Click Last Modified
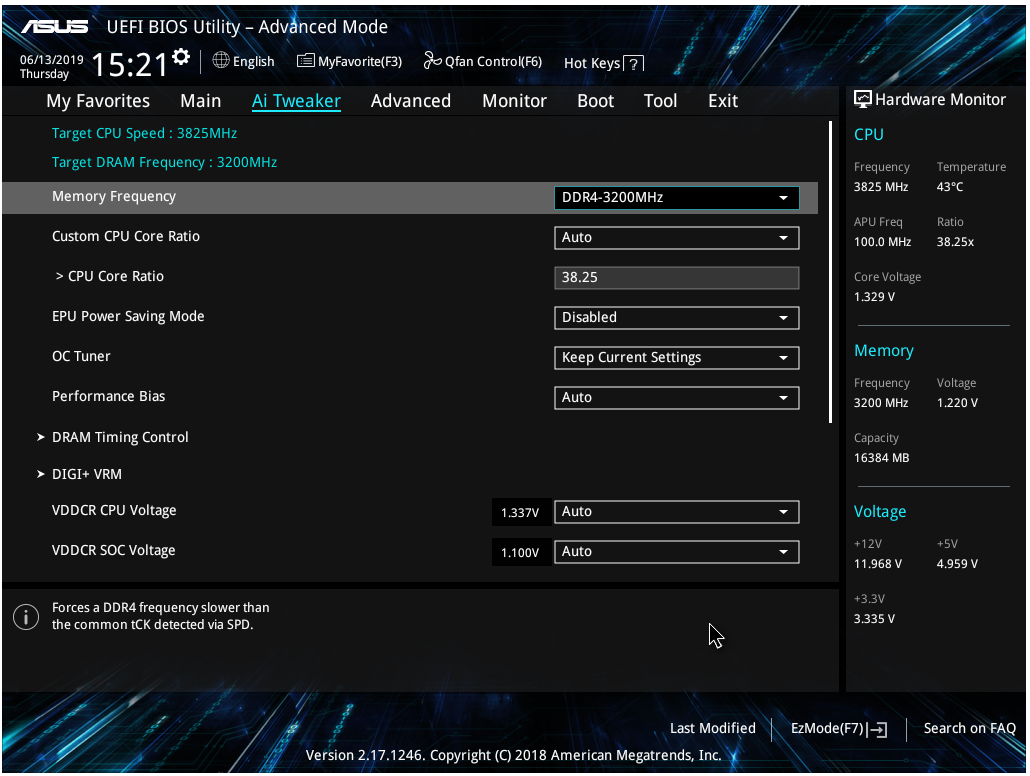1030x776 pixels. pyautogui.click(x=713, y=729)
